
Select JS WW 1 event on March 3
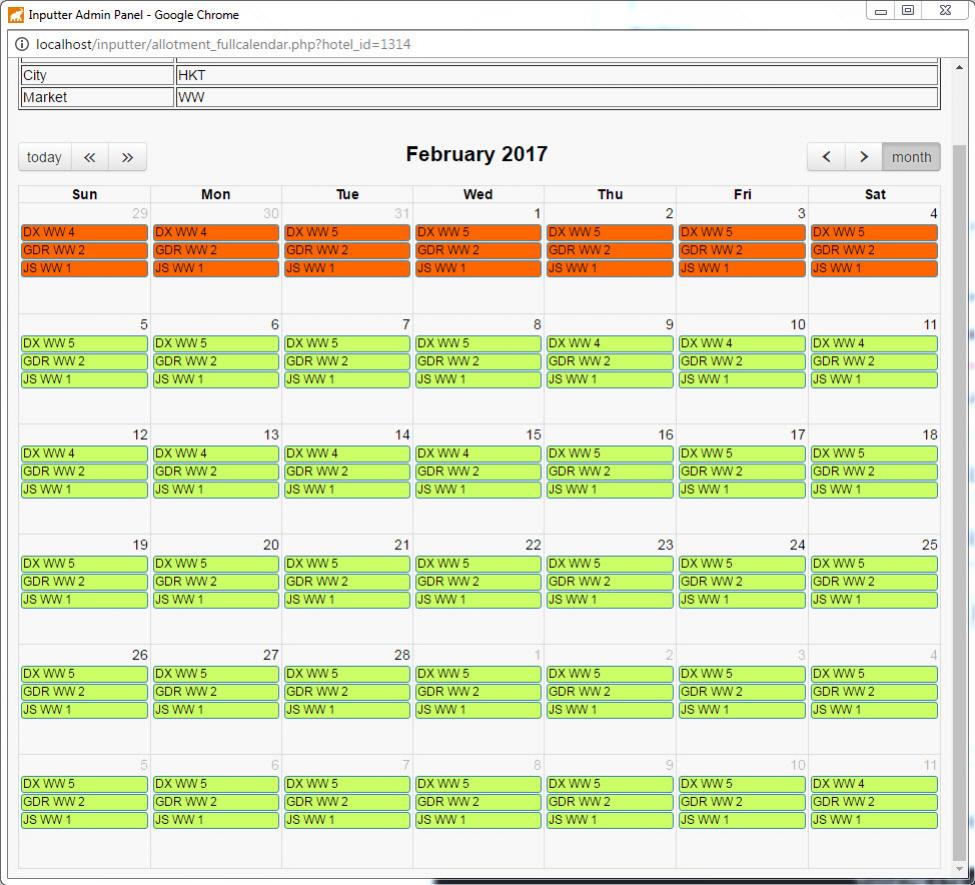click(742, 710)
